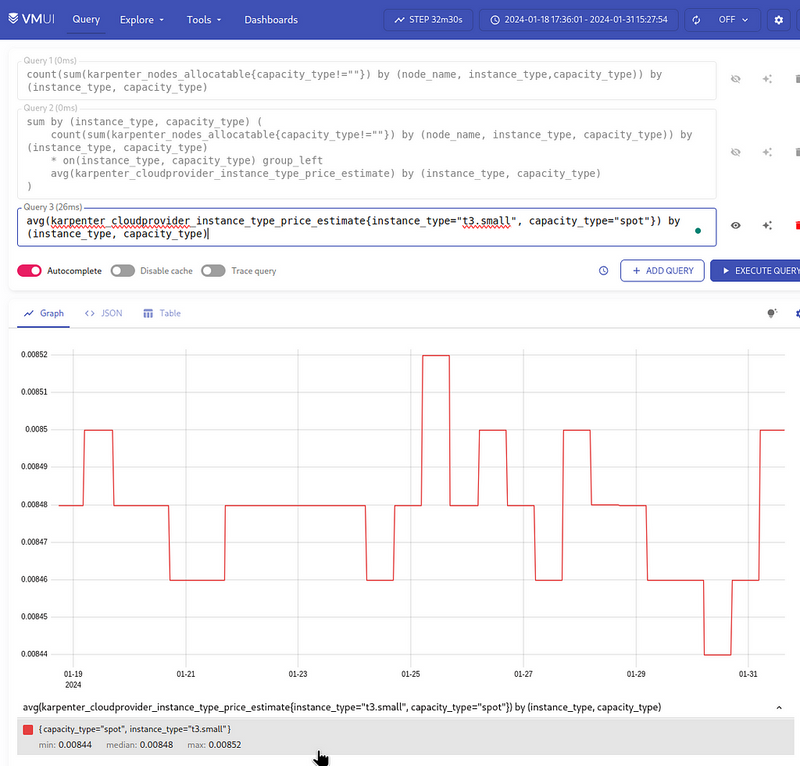Click the VMUI logo
Viewport: 800px width, 766px height.
pos(31,19)
